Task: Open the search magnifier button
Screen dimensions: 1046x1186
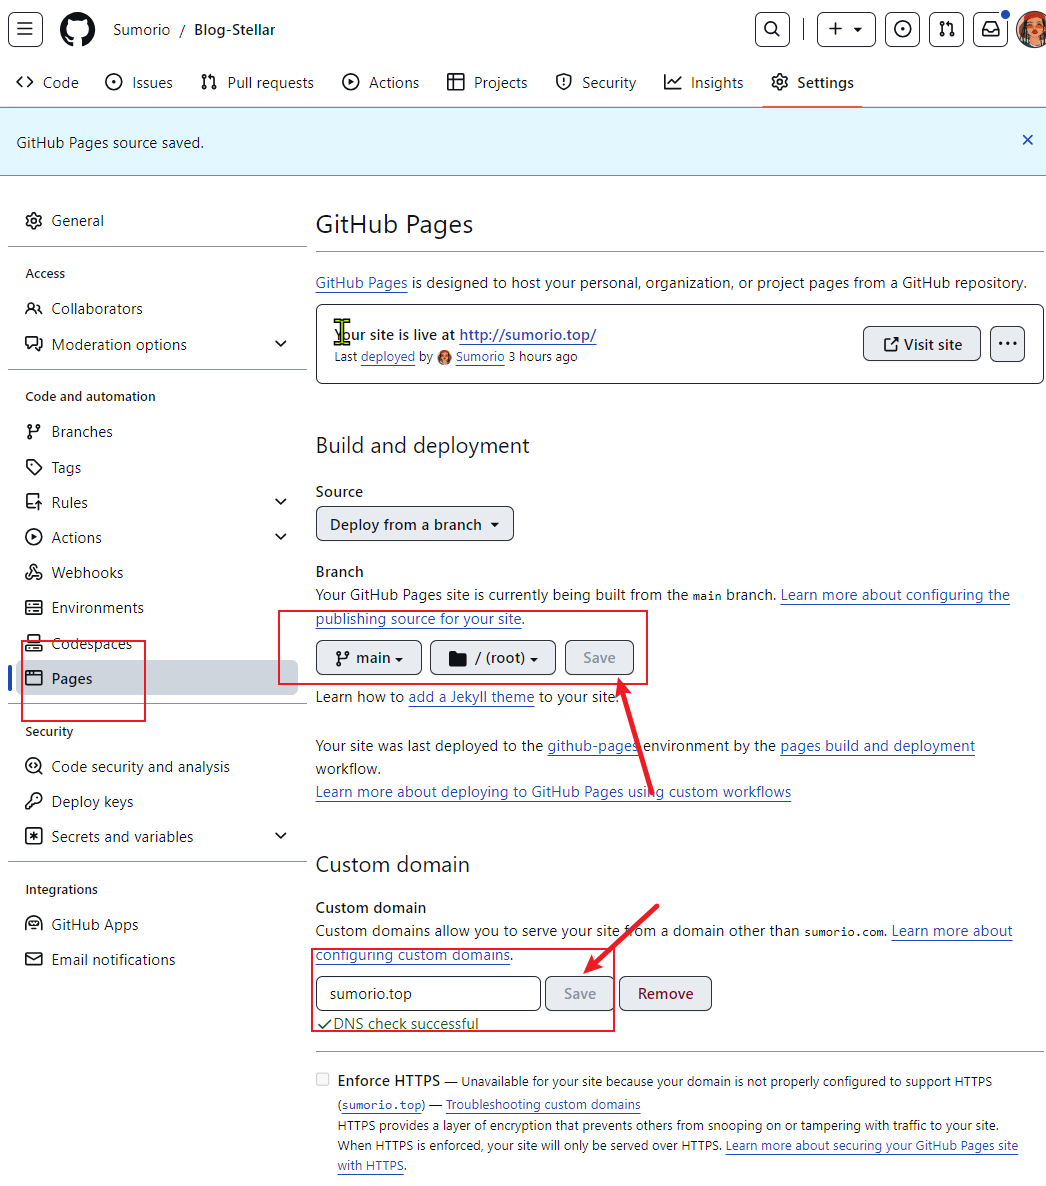Action: [x=772, y=29]
